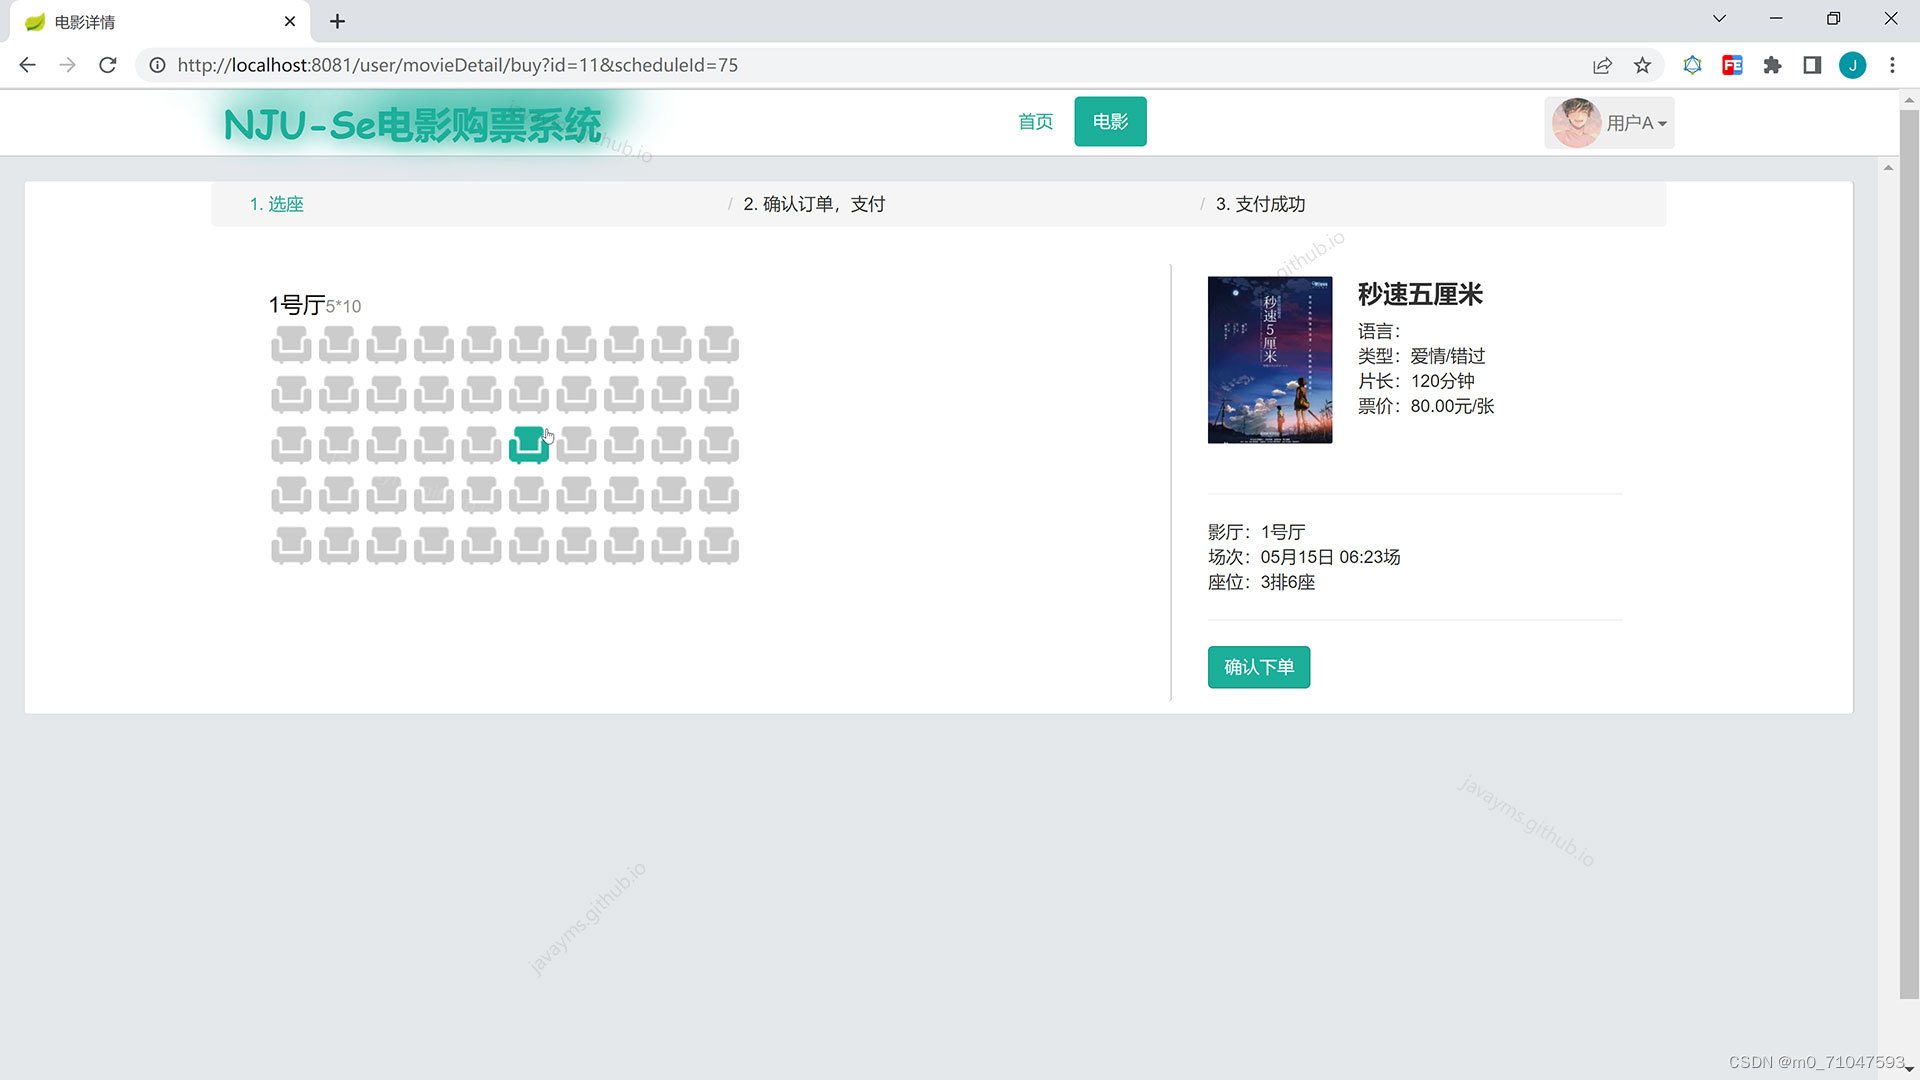View site information icon

[157, 65]
